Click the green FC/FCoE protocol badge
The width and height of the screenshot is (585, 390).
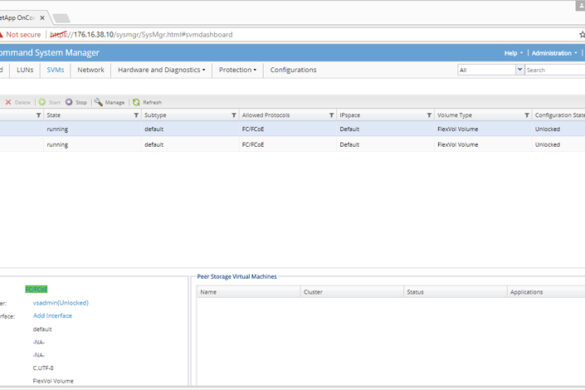36,289
